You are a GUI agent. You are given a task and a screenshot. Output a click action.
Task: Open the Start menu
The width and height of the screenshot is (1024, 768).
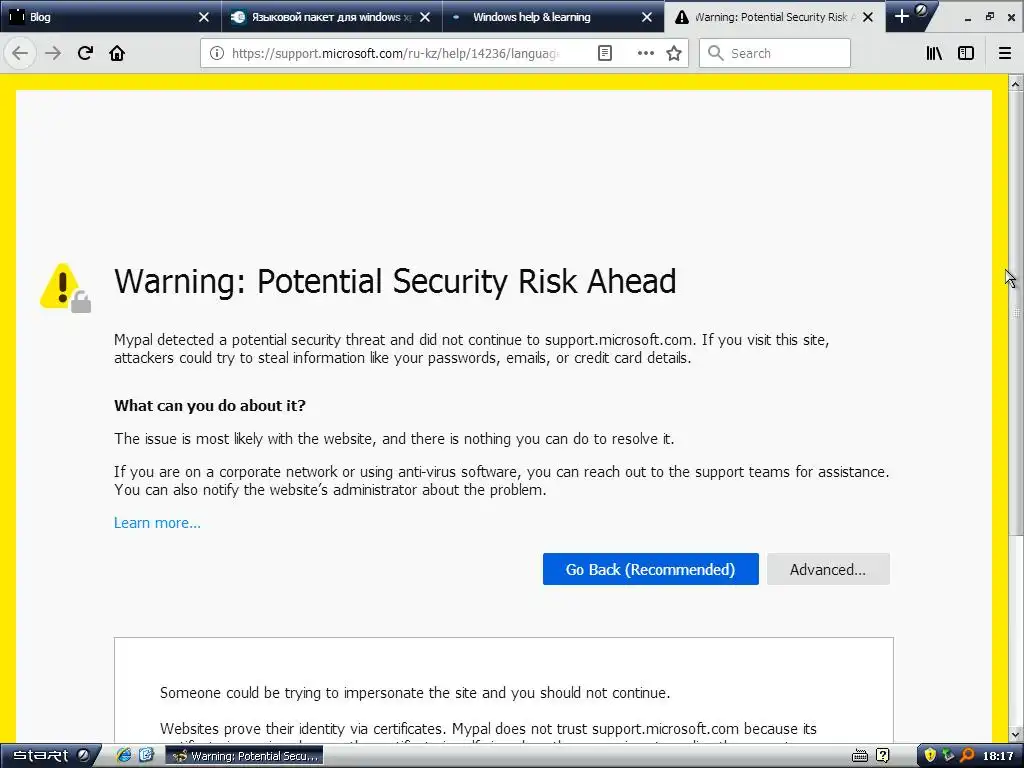49,756
